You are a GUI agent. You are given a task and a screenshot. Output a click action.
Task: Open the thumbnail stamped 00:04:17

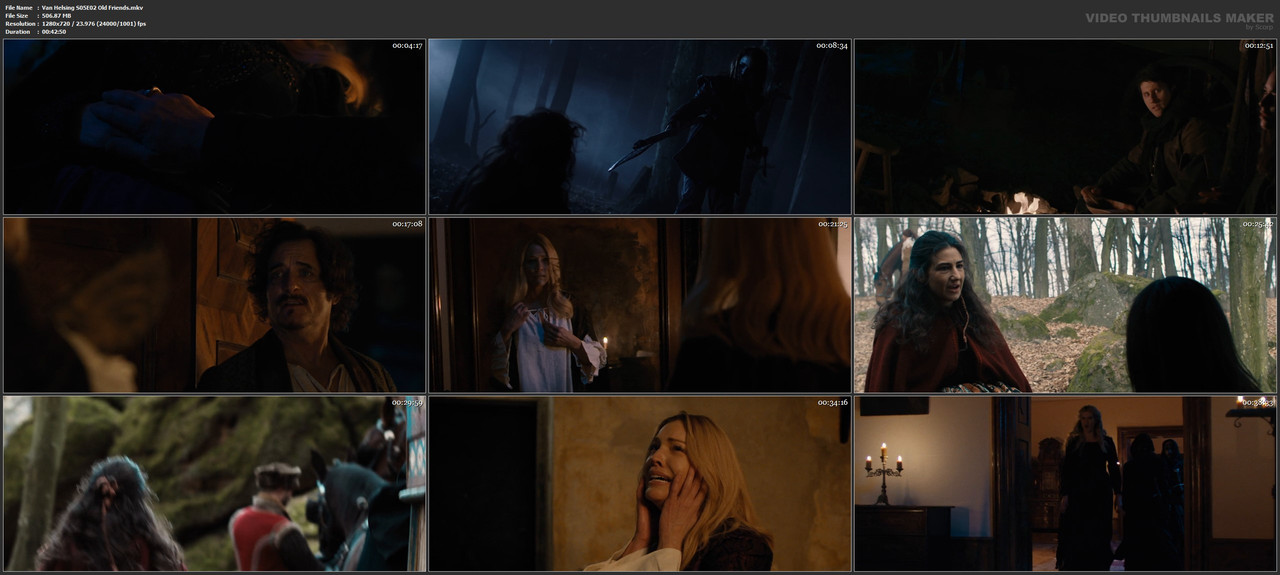[214, 127]
